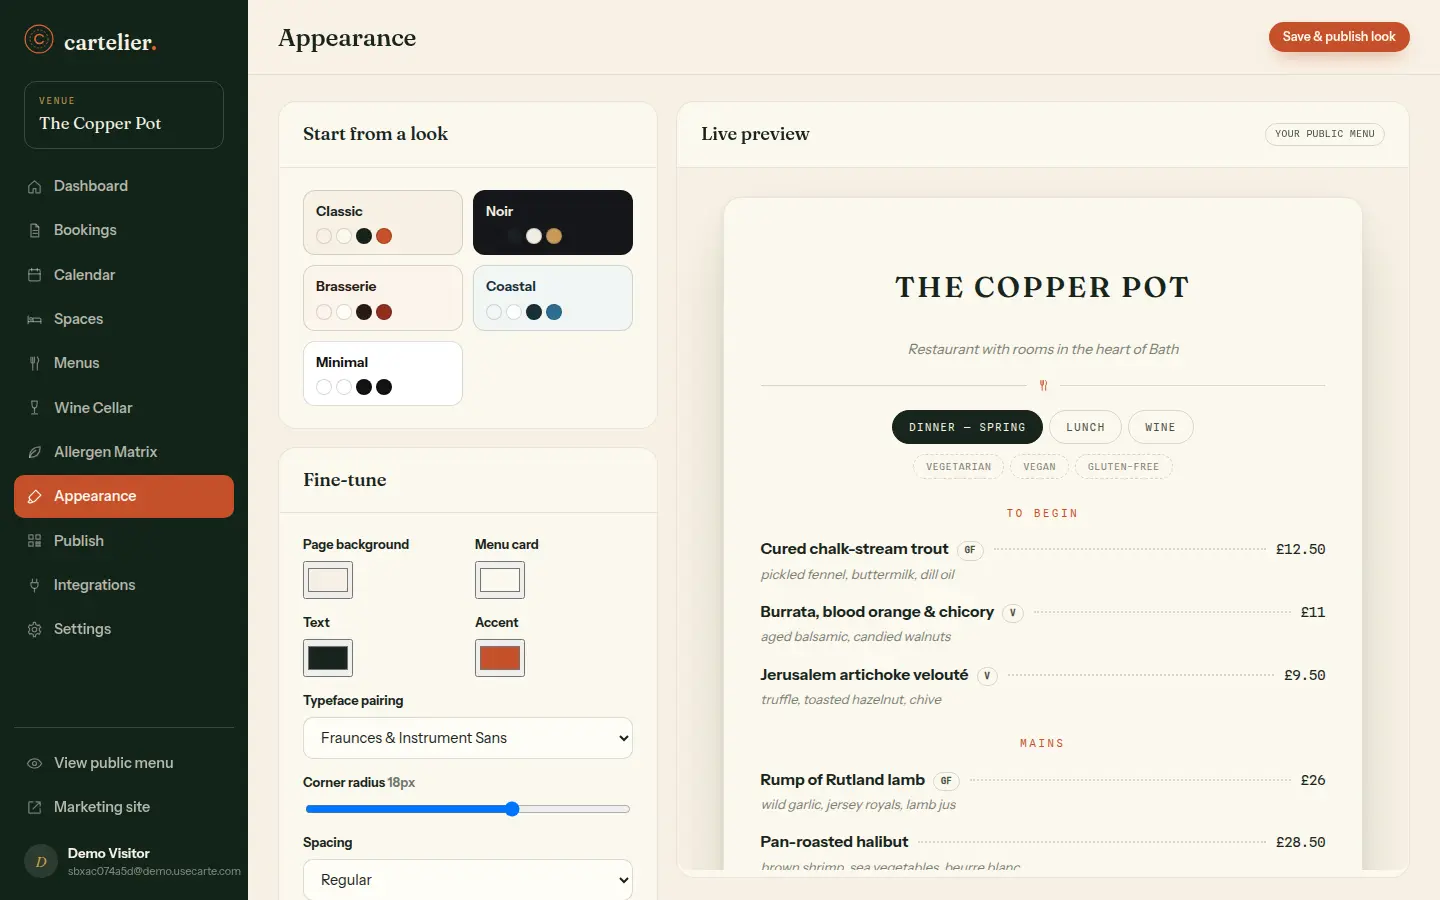Toggle the Vegetarian filter chip
The width and height of the screenshot is (1440, 900).
coord(958,467)
